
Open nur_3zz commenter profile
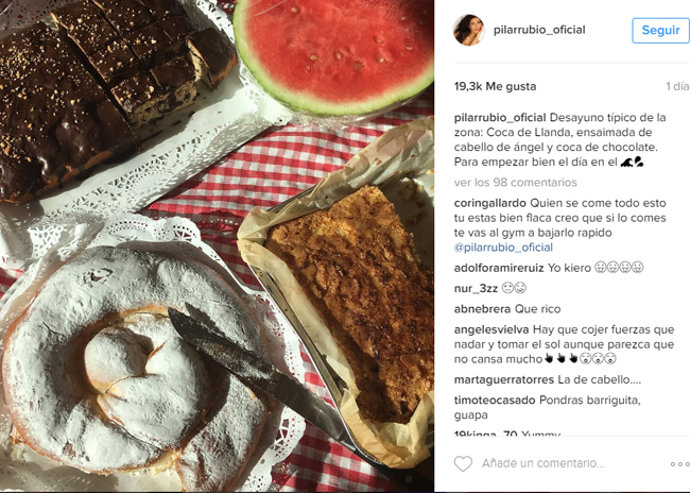pos(476,288)
